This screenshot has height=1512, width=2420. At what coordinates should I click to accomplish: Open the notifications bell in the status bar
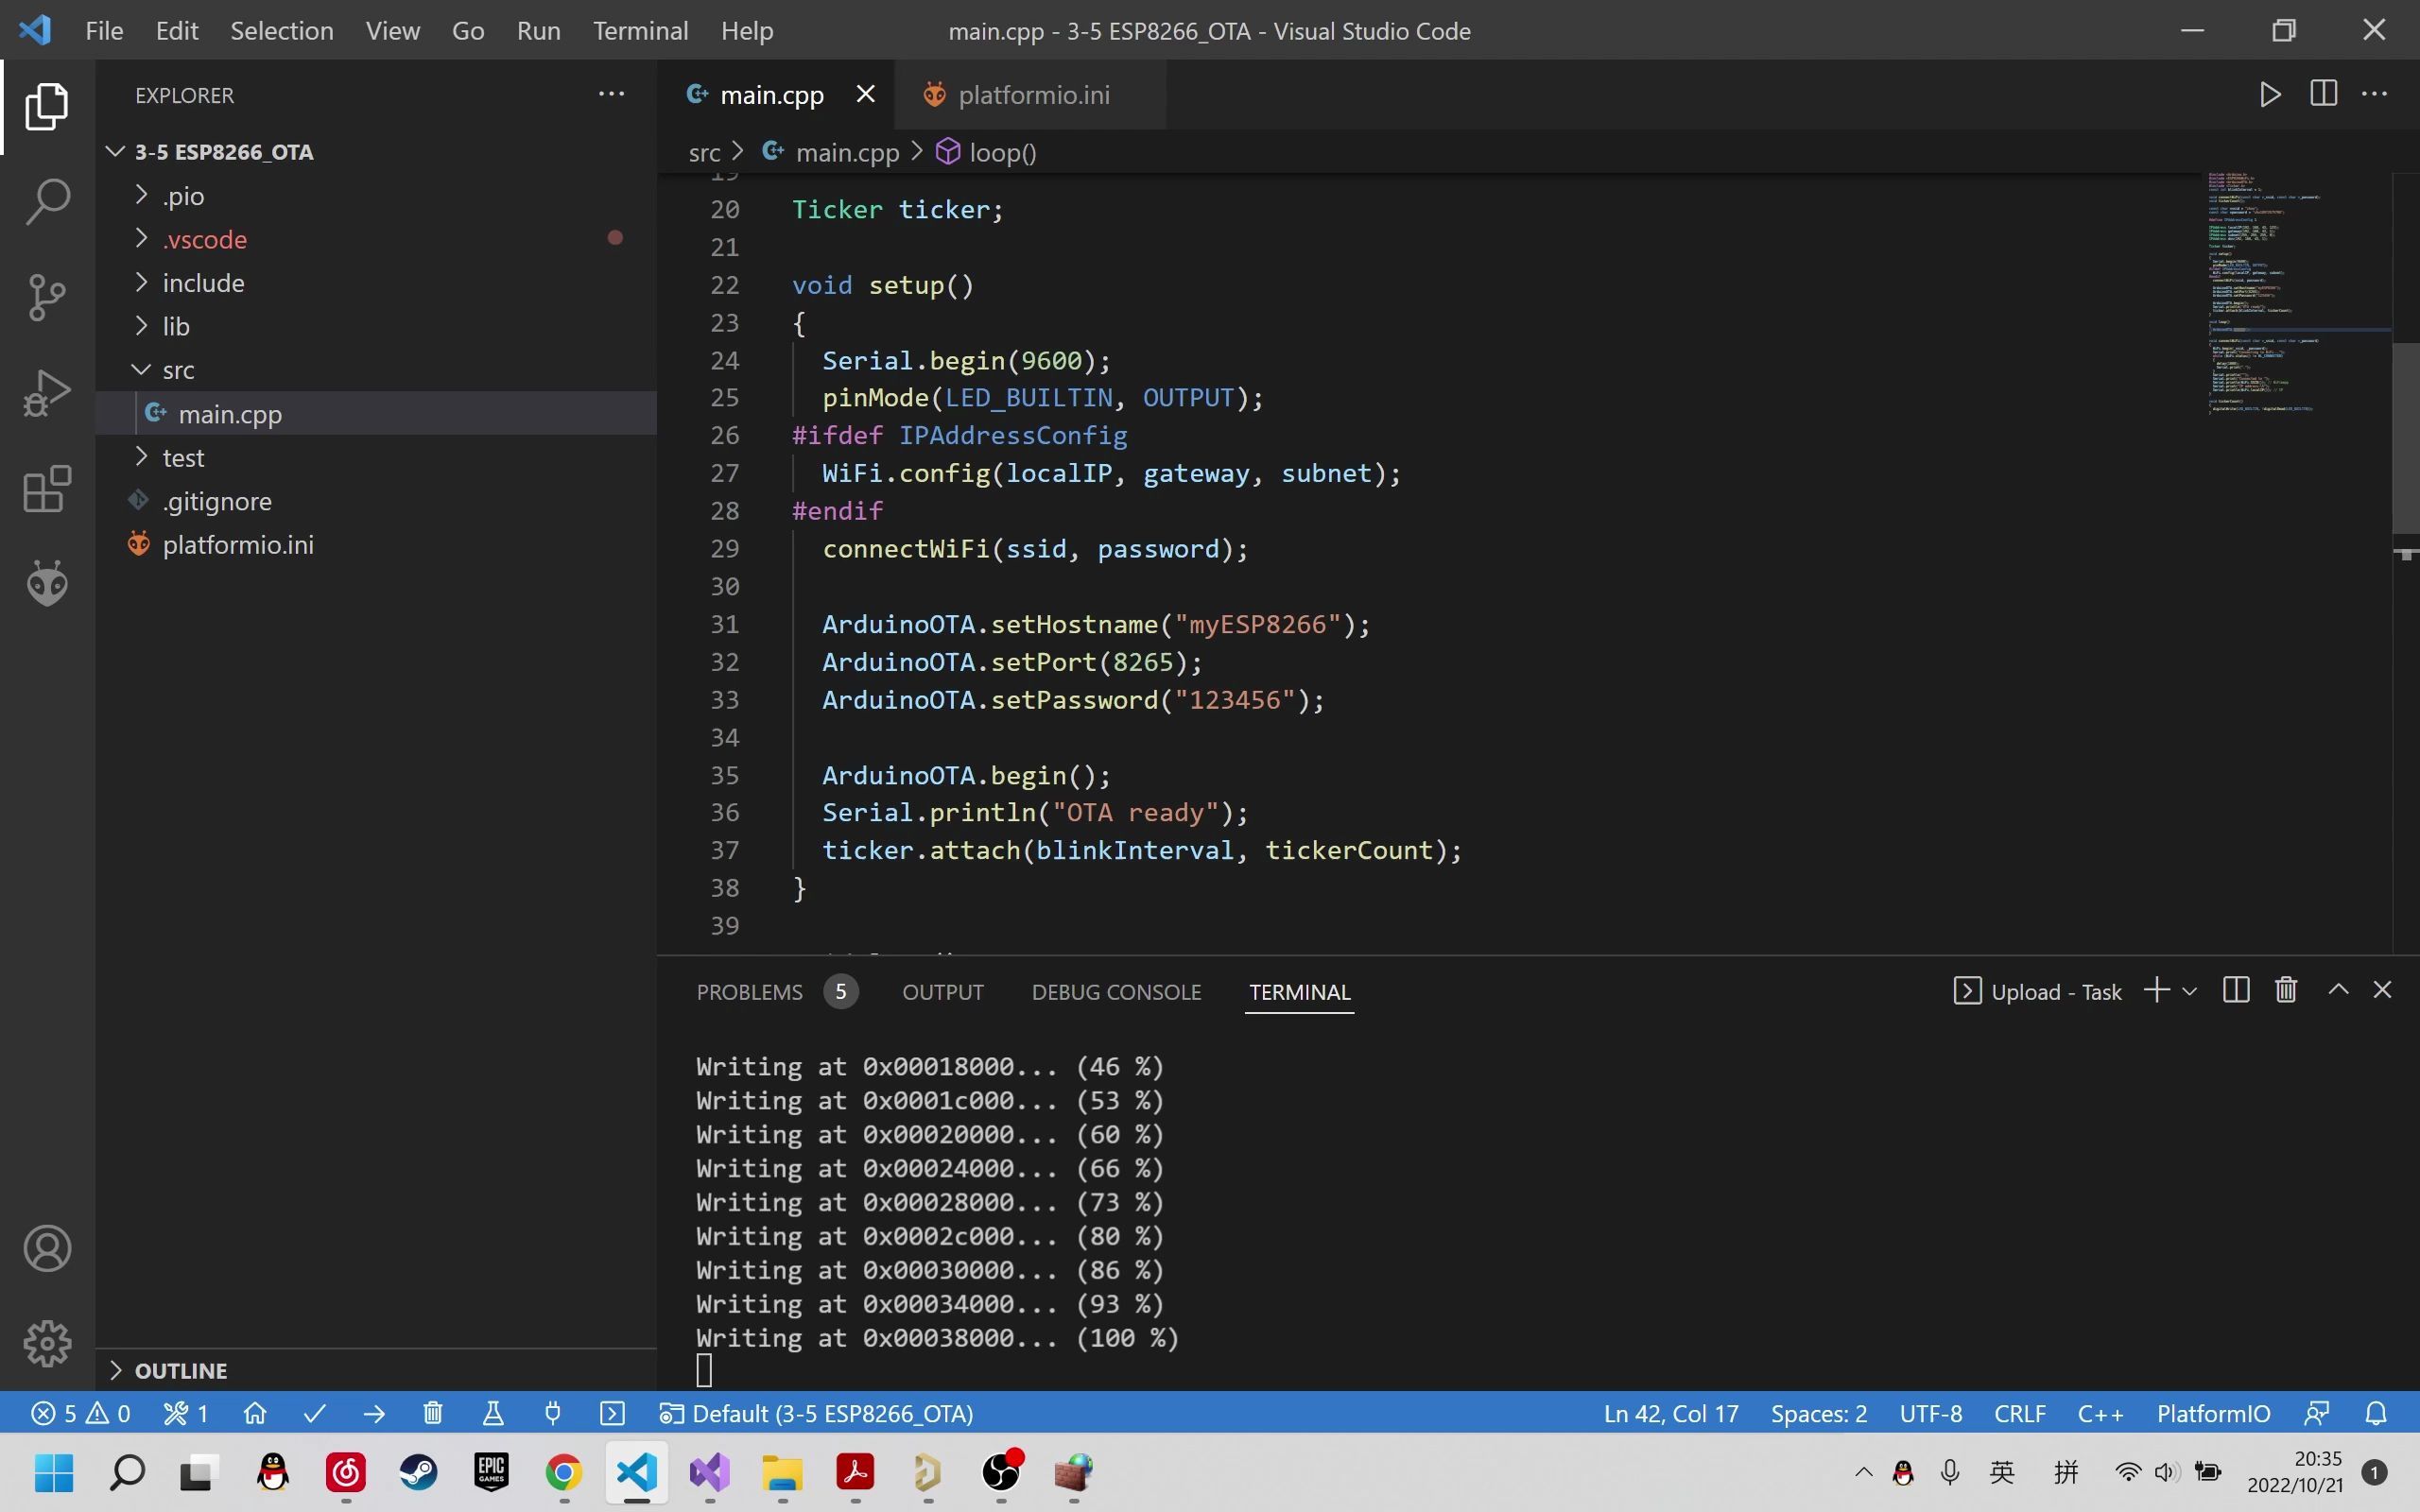pos(2376,1413)
